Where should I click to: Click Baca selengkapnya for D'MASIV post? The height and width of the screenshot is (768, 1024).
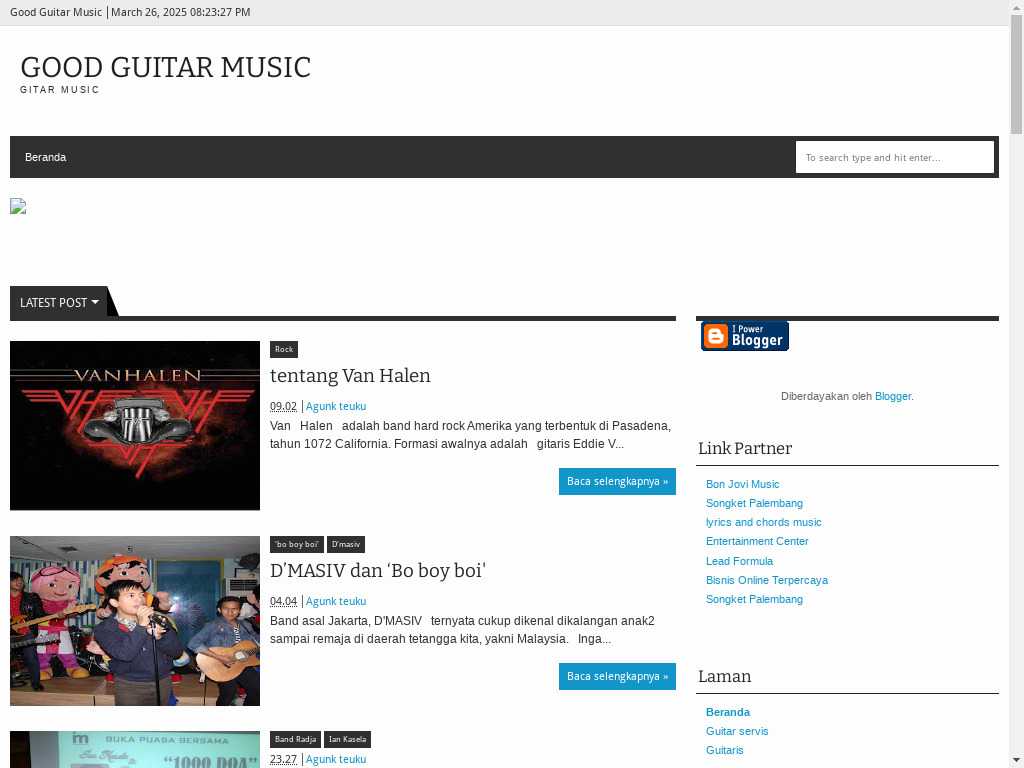(617, 677)
